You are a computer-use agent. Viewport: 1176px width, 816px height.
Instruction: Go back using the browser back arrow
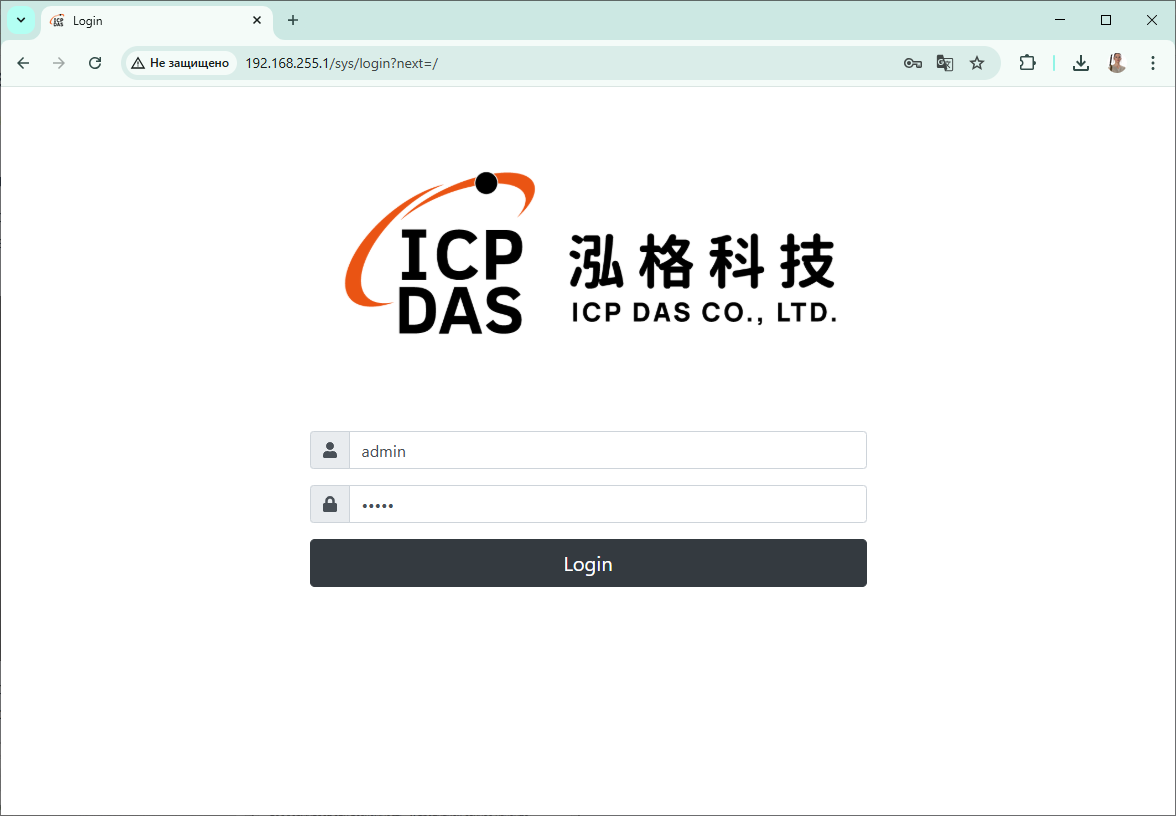pyautogui.click(x=23, y=63)
